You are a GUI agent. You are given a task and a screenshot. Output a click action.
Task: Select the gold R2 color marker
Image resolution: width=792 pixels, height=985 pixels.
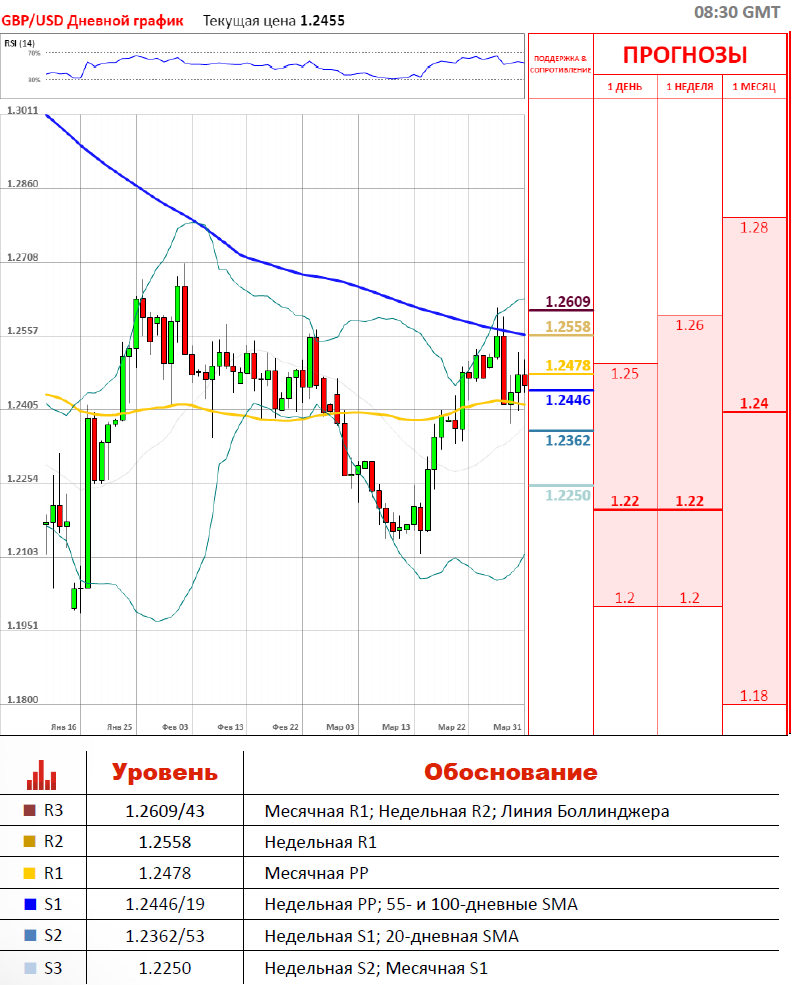[27, 842]
